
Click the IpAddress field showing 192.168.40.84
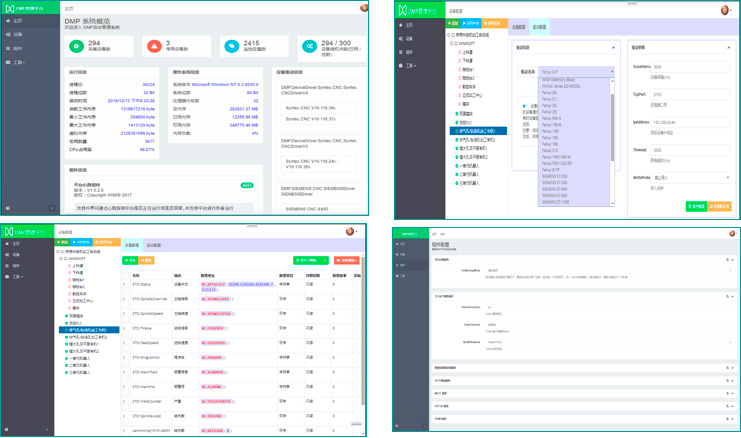pos(692,121)
